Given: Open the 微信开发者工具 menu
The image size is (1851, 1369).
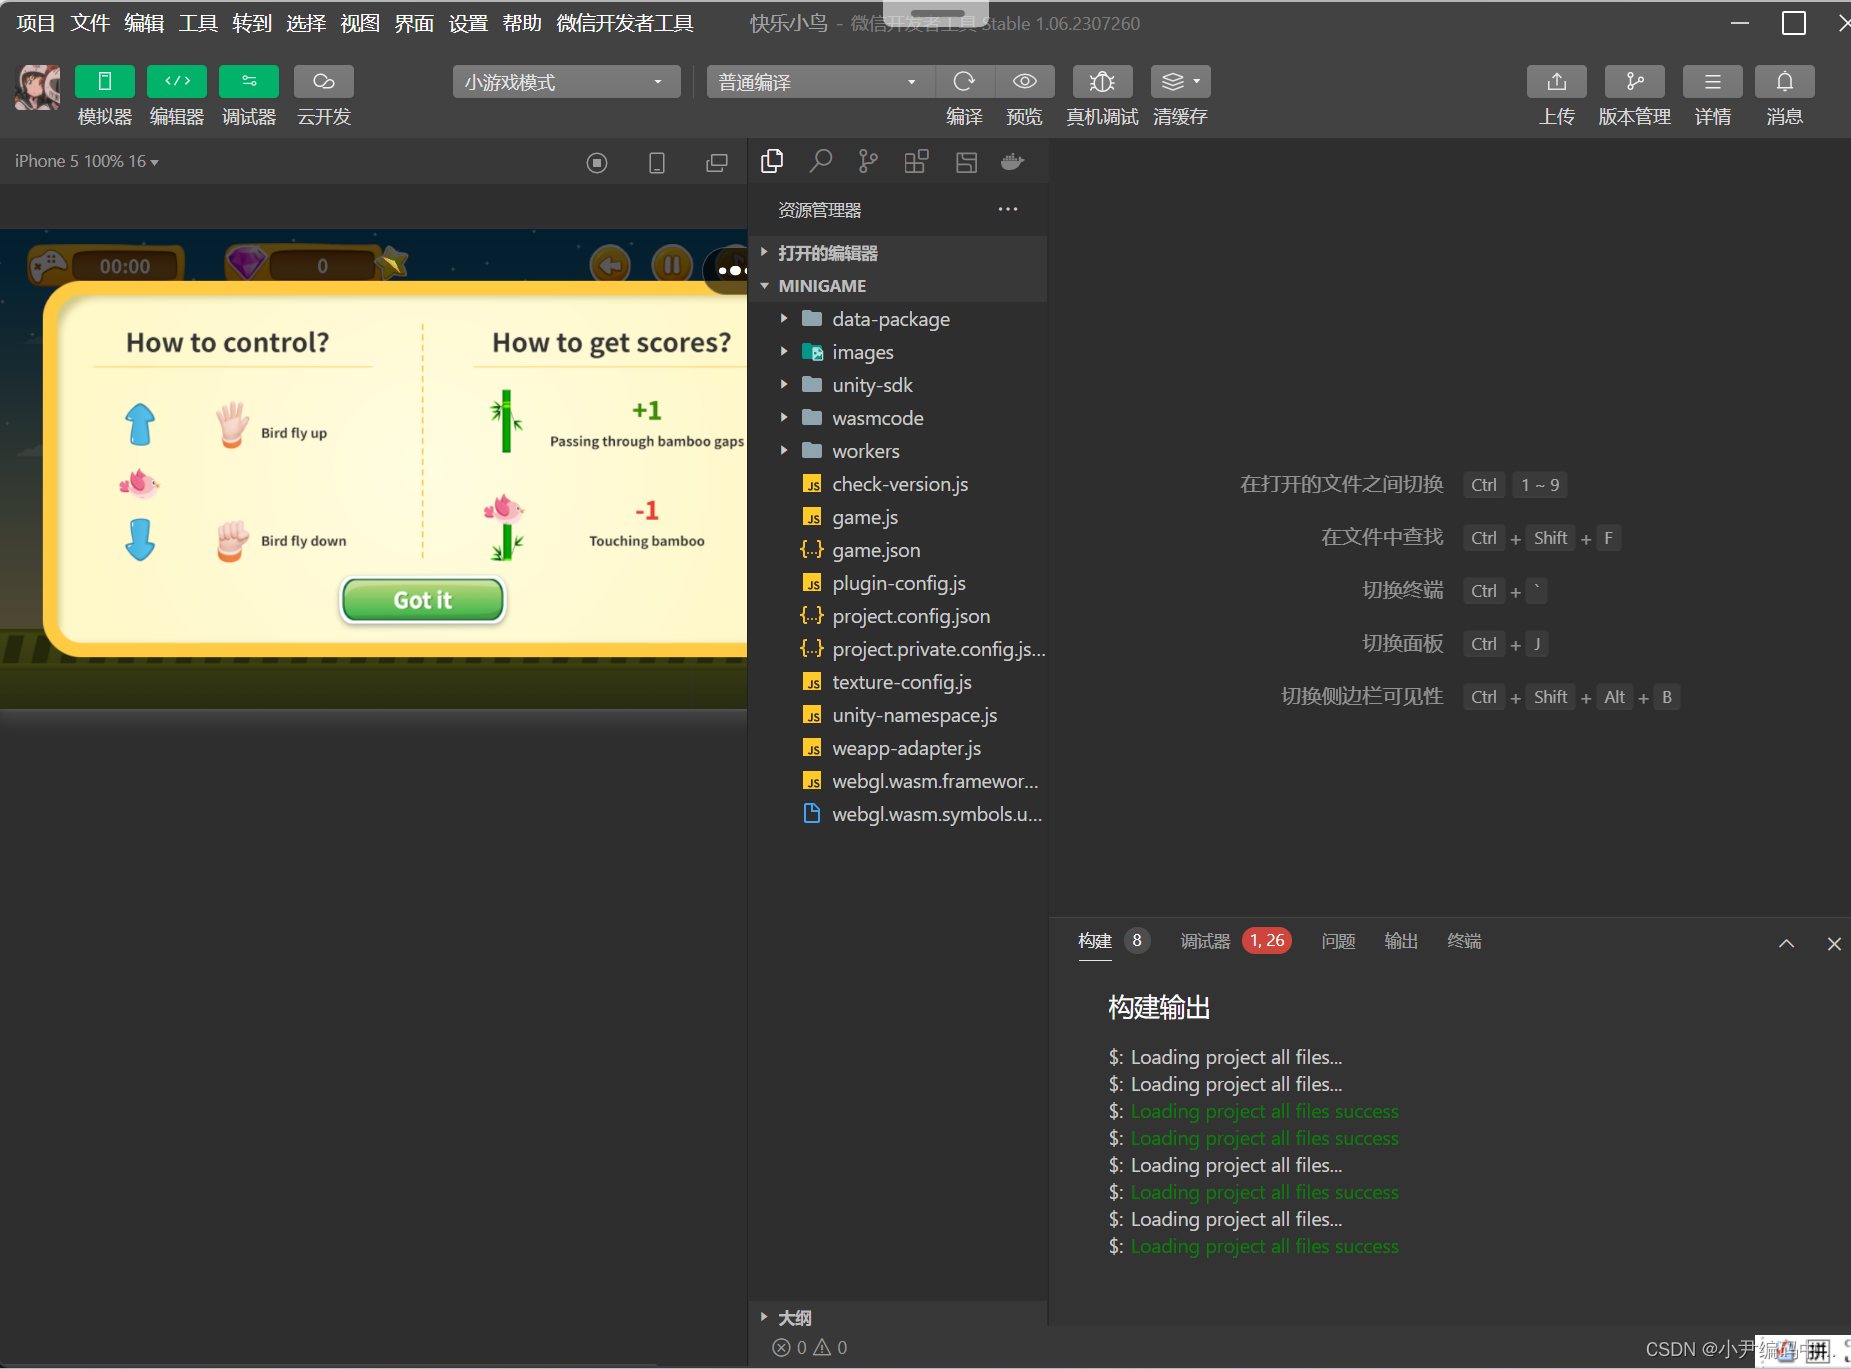Looking at the screenshot, I should coord(625,23).
